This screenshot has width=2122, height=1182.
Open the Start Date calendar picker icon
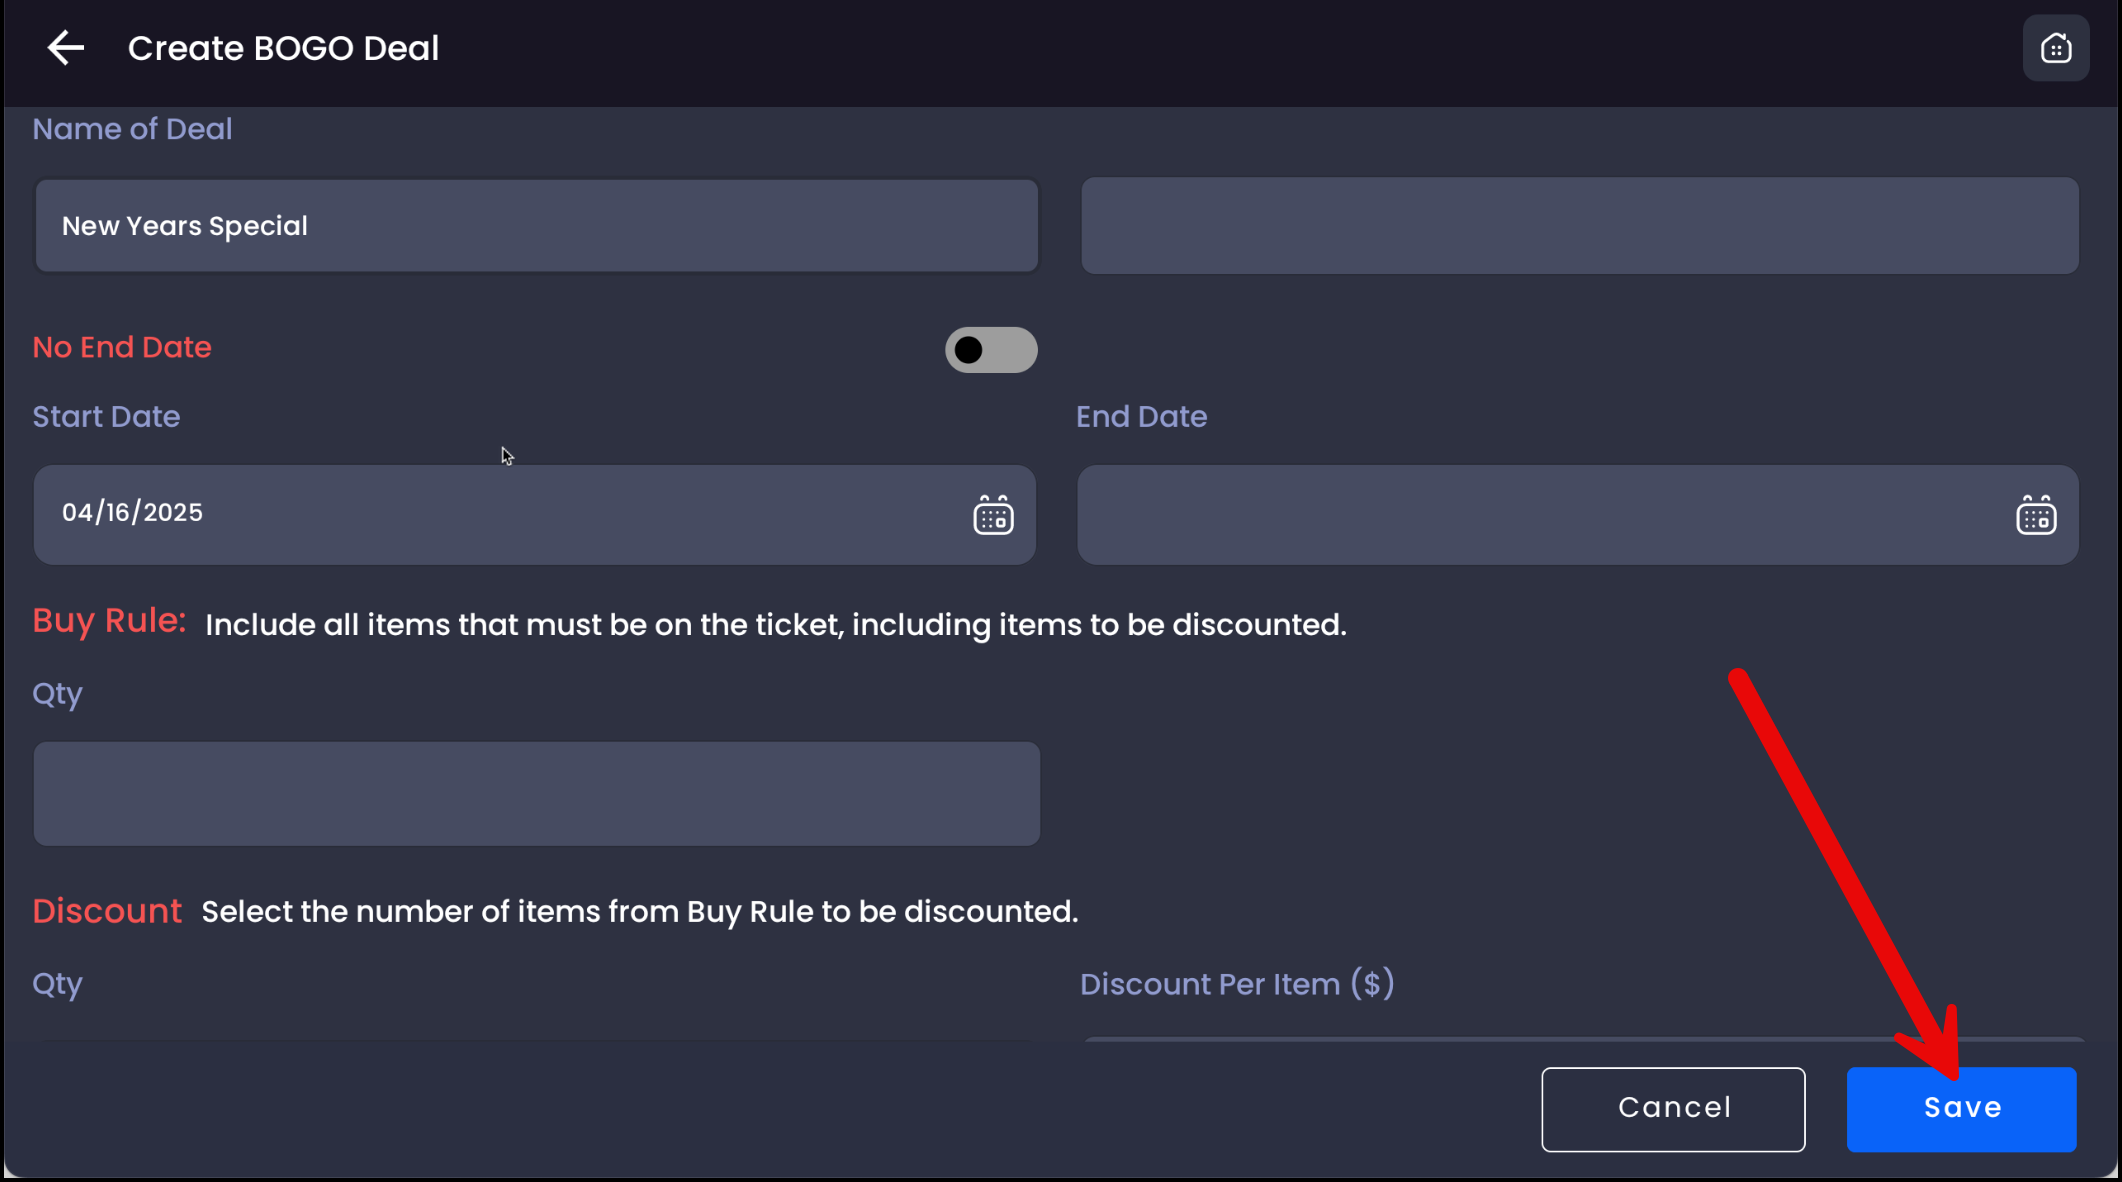pos(993,515)
